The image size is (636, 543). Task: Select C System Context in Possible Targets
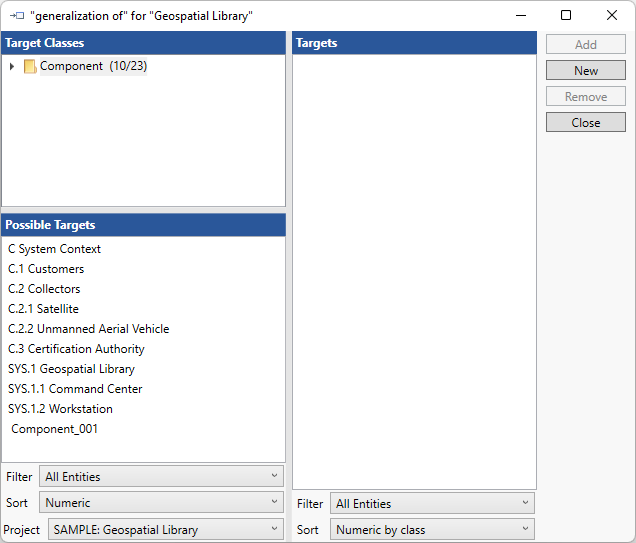point(54,249)
